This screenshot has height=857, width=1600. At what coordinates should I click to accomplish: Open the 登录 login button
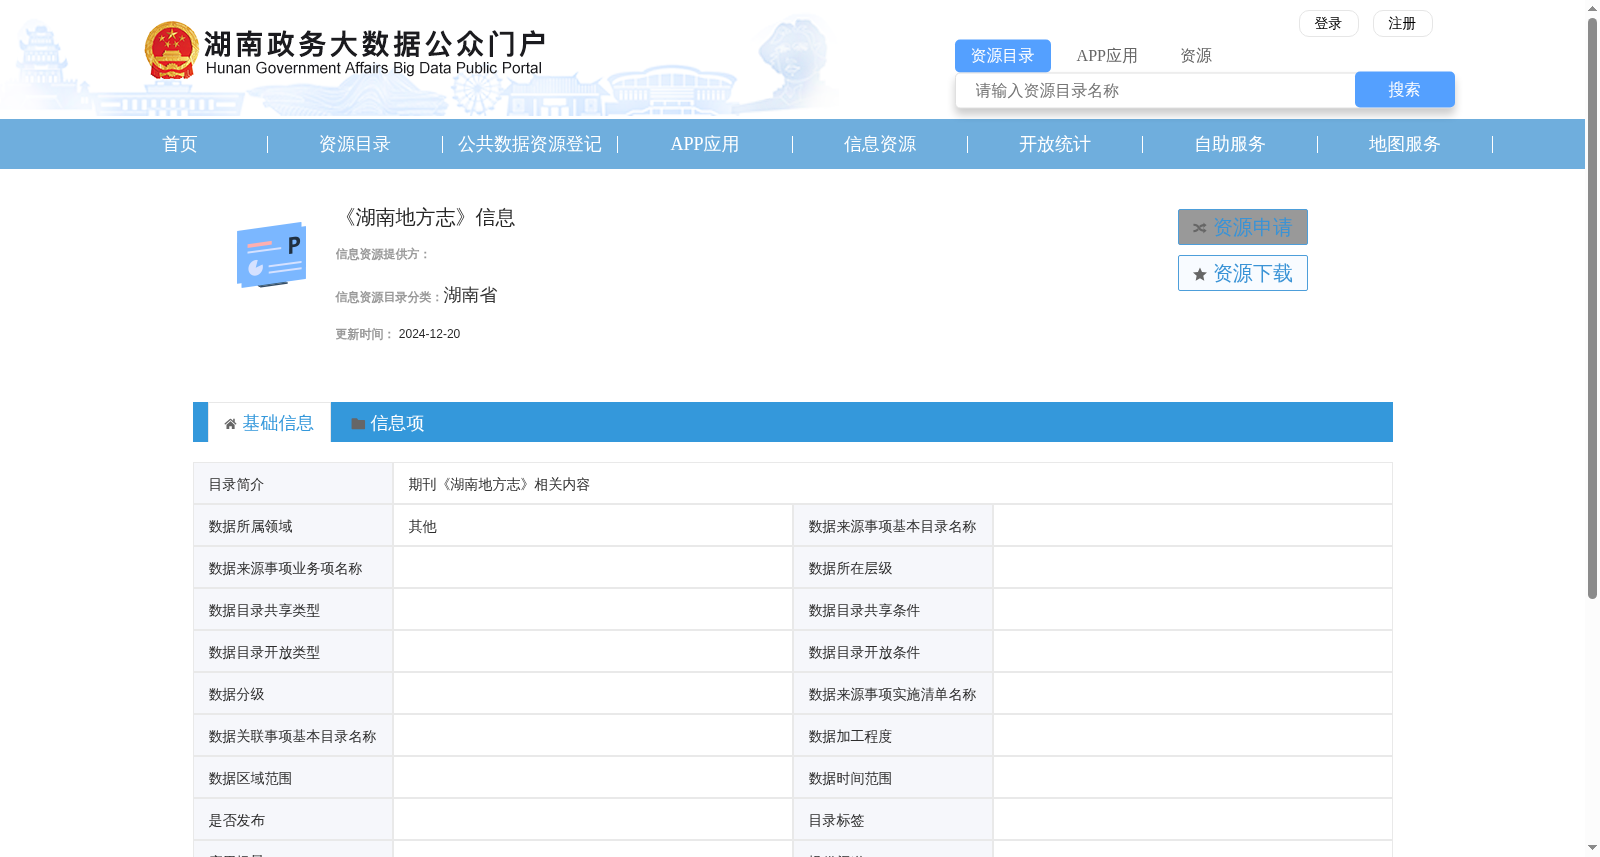[x=1328, y=23]
